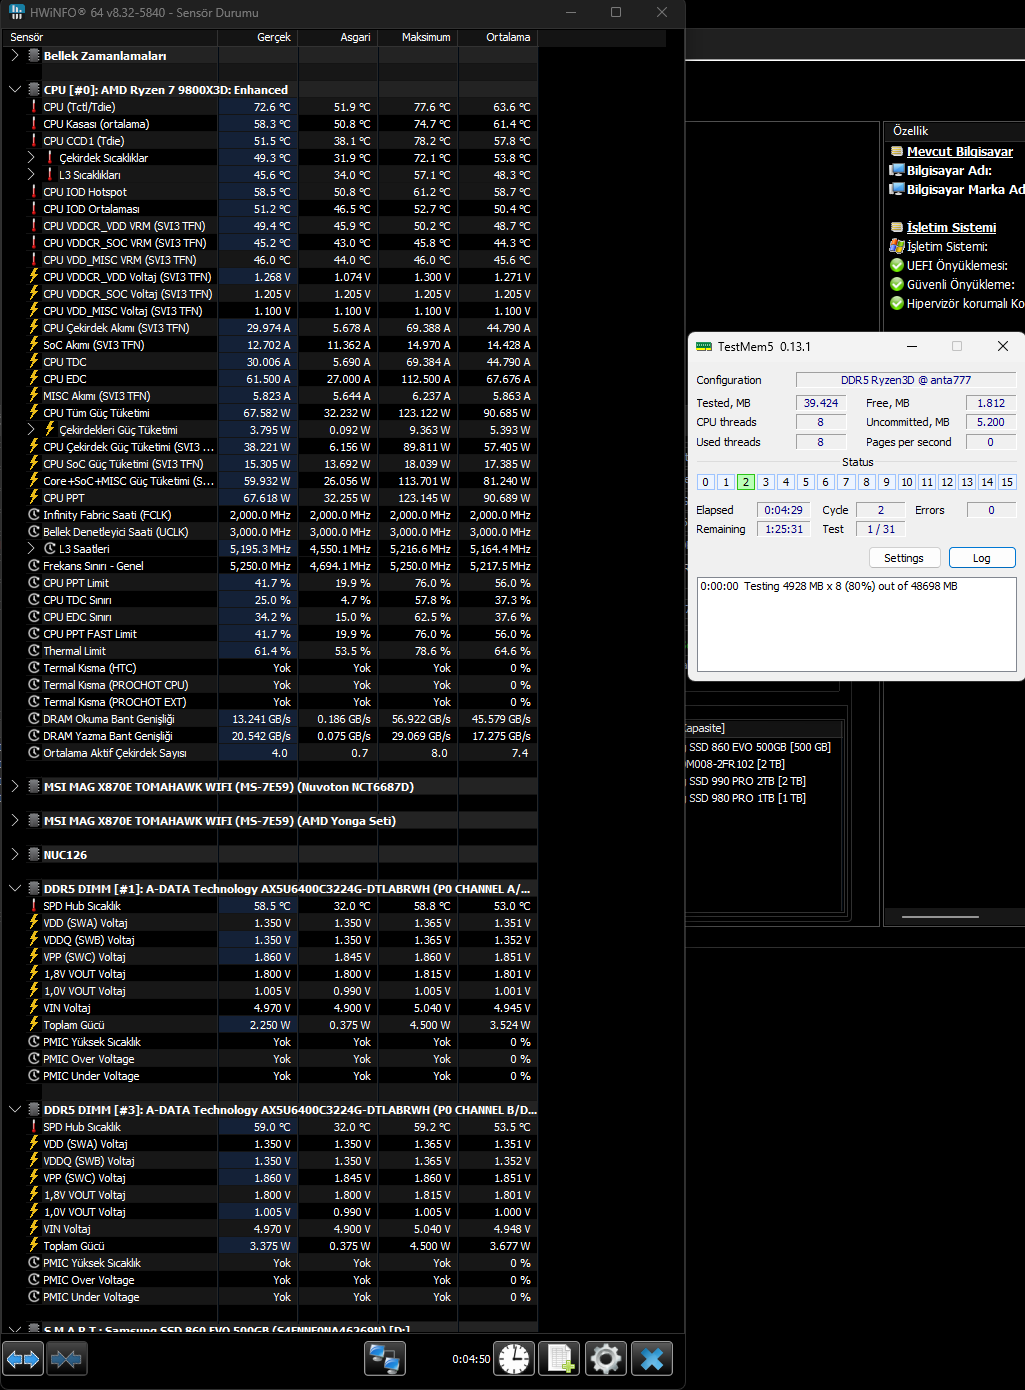Click the blue expand-columns arrows icon in HWiNFO toolbar
Viewport: 1025px width, 1390px height.
point(23,1359)
